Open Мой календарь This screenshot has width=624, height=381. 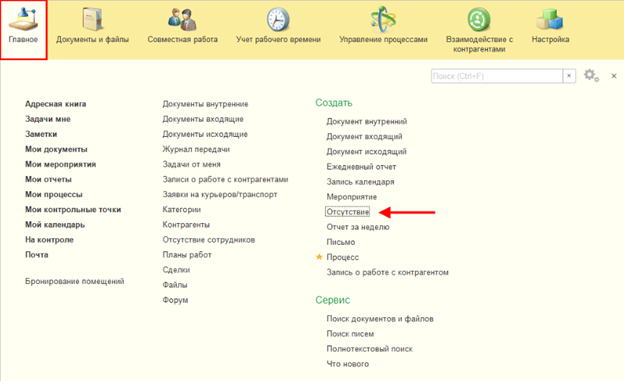[55, 225]
